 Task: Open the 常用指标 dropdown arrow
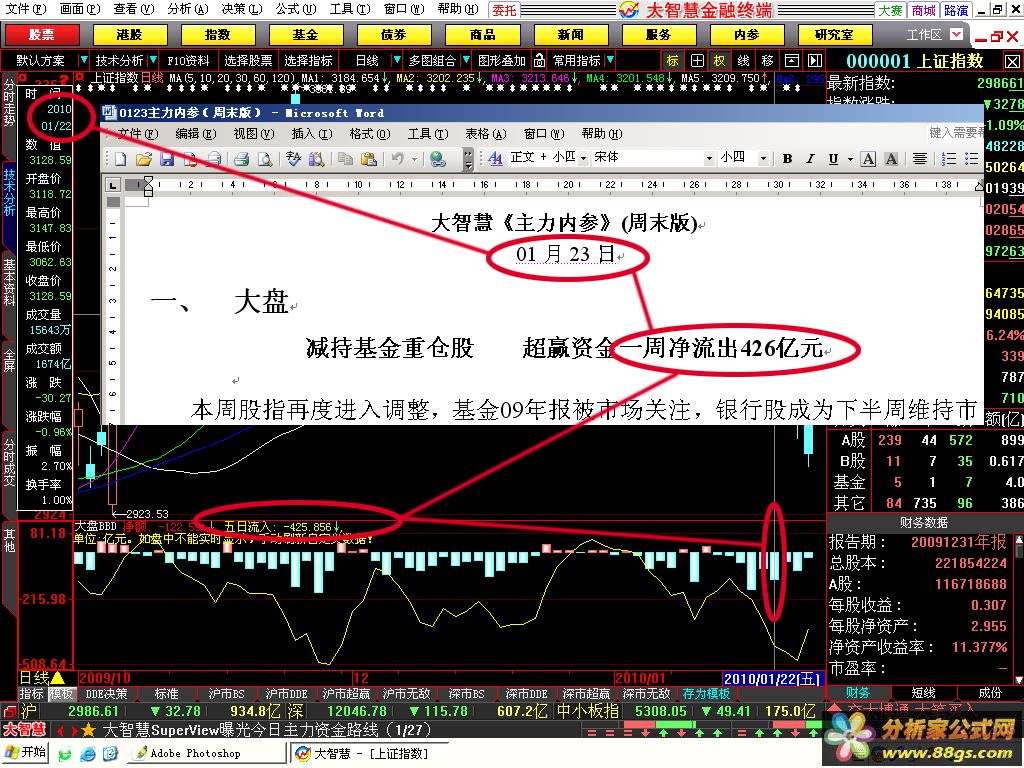[x=610, y=60]
